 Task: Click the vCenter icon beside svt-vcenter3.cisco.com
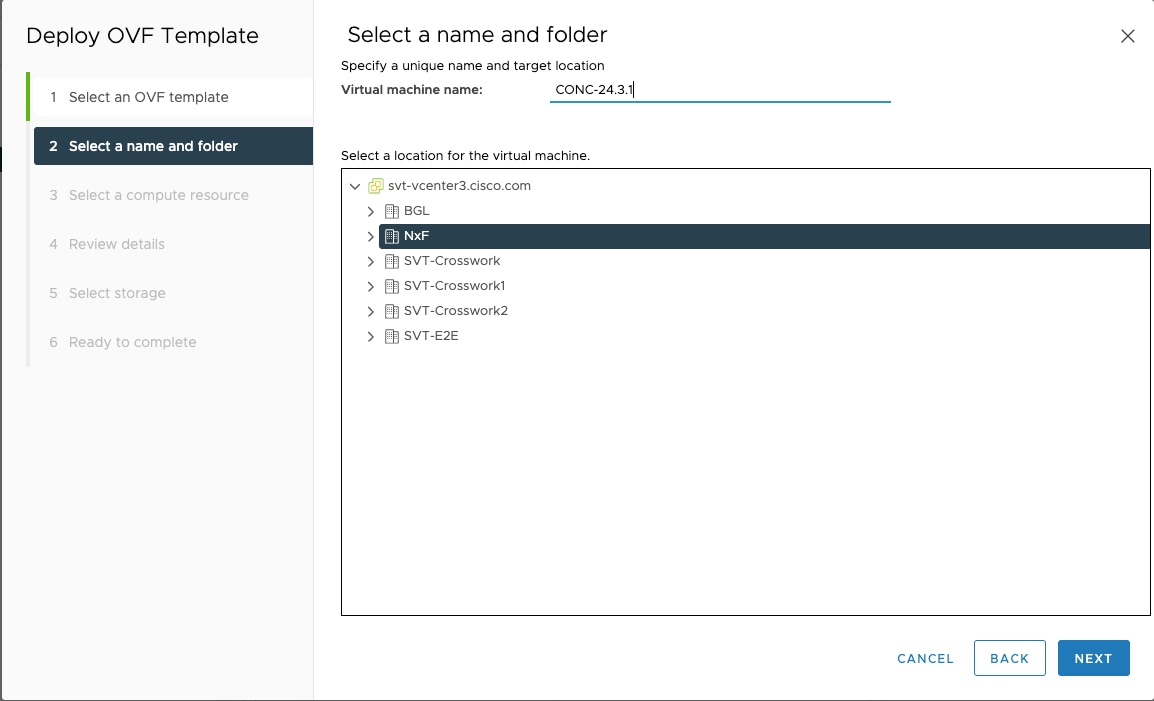coord(375,186)
